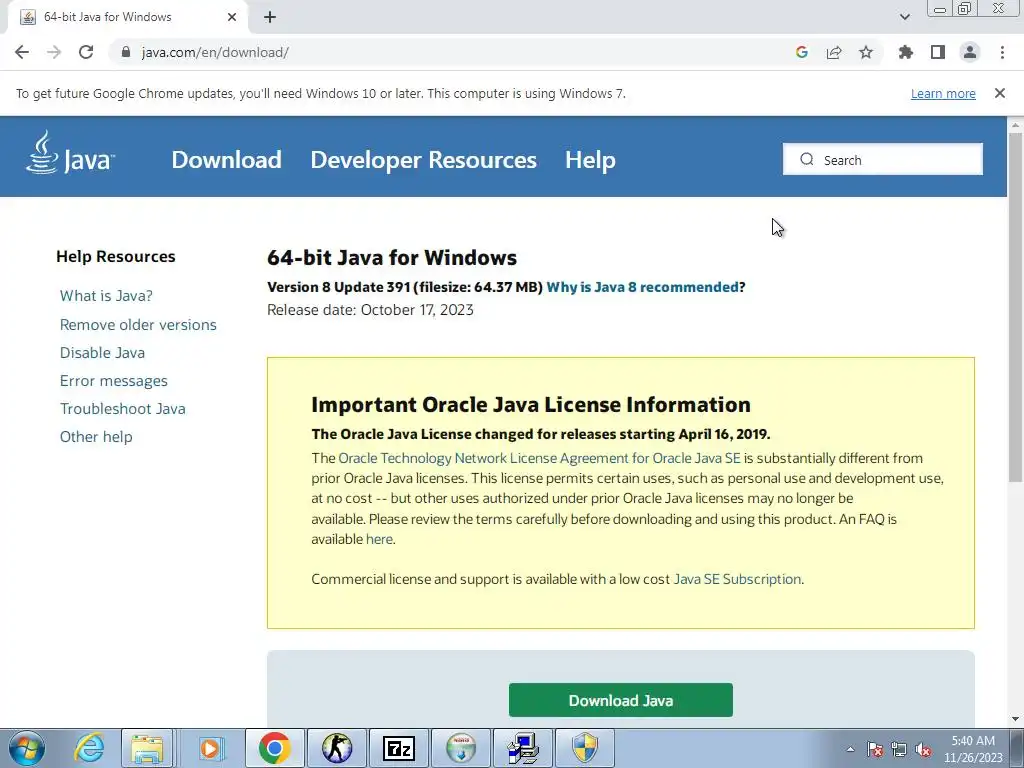Share this page using share icon
This screenshot has height=768, width=1024.
[834, 52]
